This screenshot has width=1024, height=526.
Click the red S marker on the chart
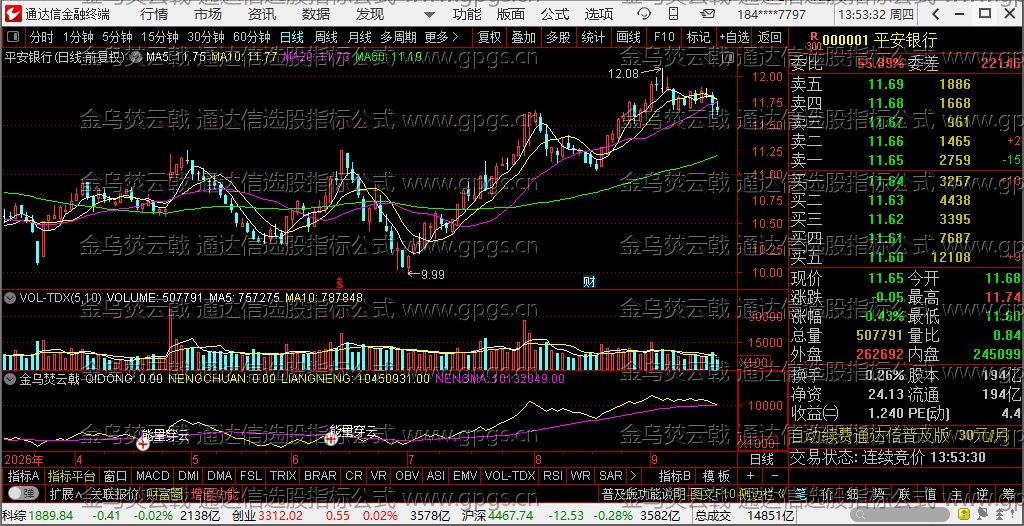[x=340, y=282]
